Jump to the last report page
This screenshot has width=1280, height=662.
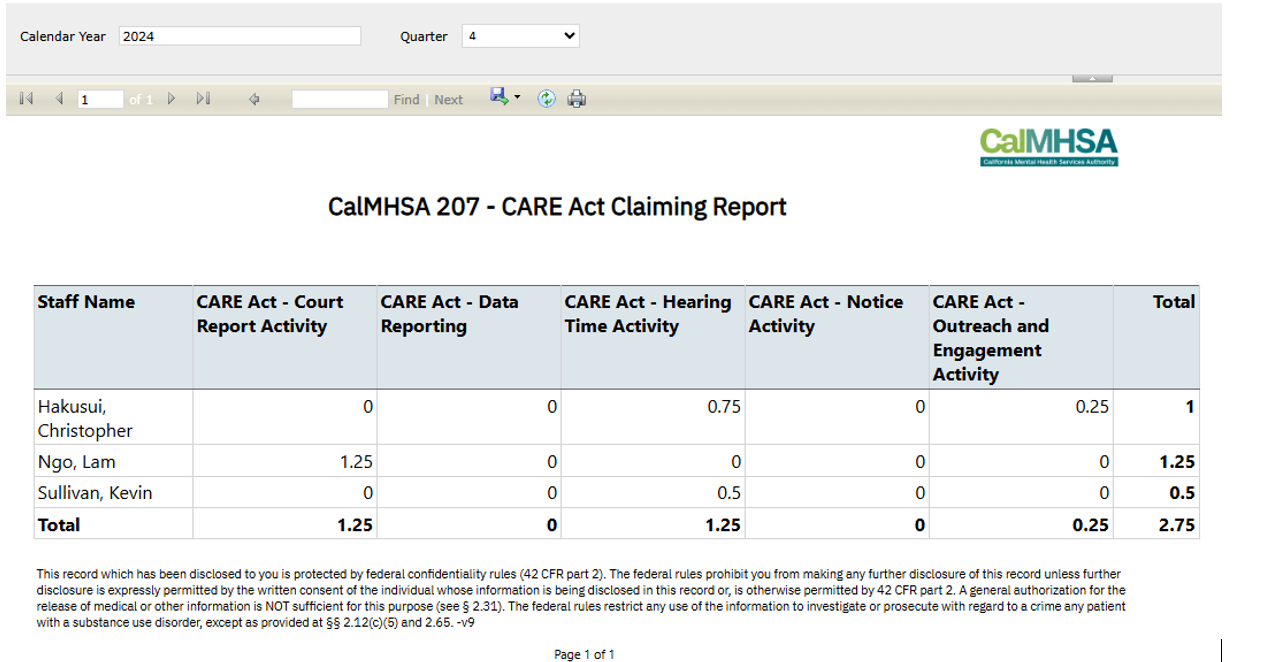pyautogui.click(x=203, y=99)
